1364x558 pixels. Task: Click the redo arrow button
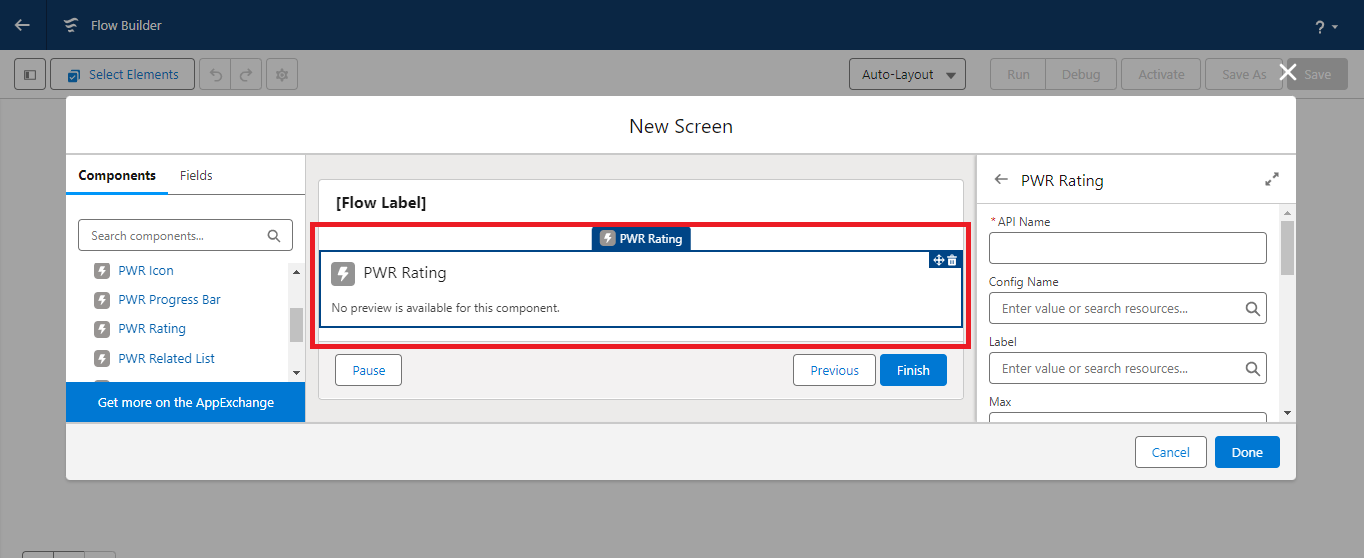pos(246,74)
